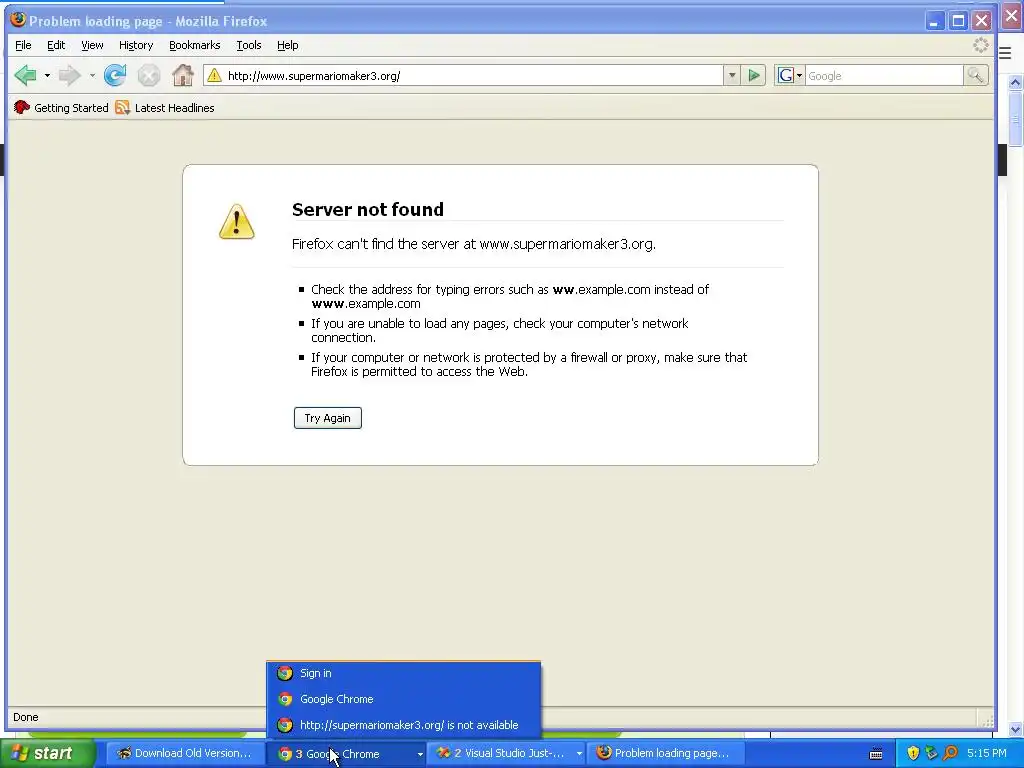
Task: Select the Google Chrome window entry in popup
Action: coord(404,699)
